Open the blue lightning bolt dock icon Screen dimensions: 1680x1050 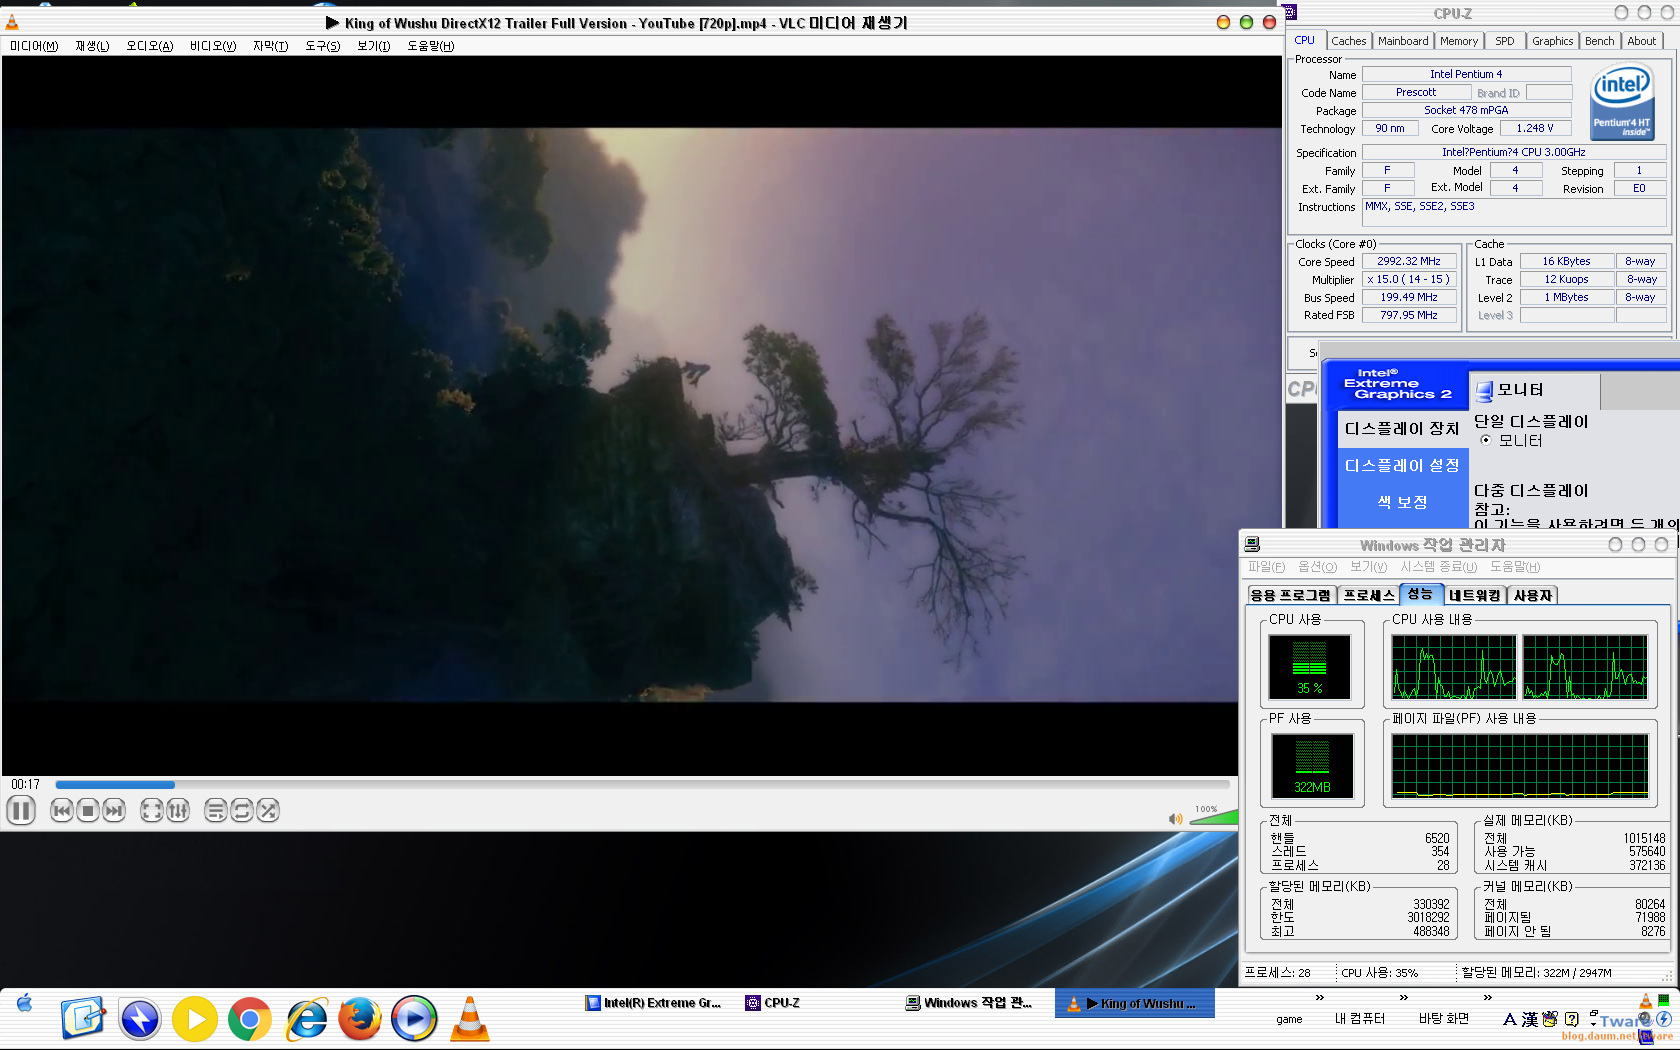140,1019
